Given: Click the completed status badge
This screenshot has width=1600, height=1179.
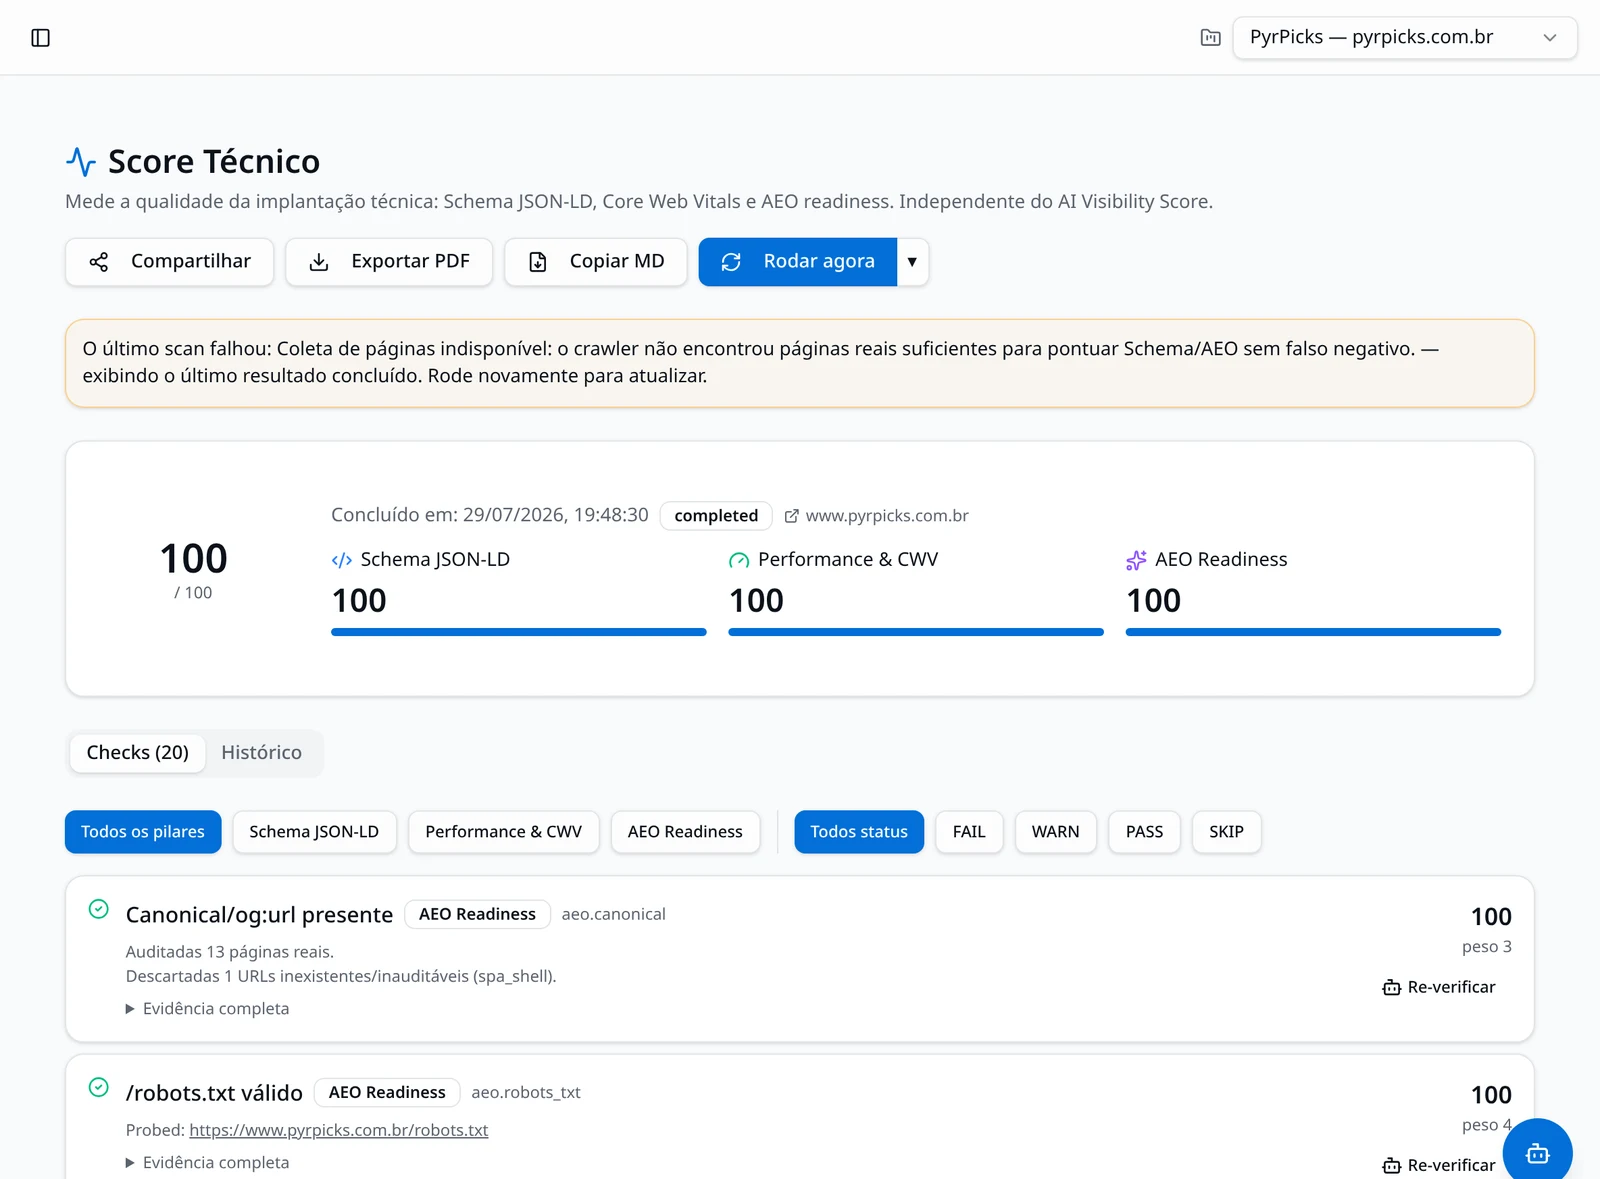Looking at the screenshot, I should (716, 516).
